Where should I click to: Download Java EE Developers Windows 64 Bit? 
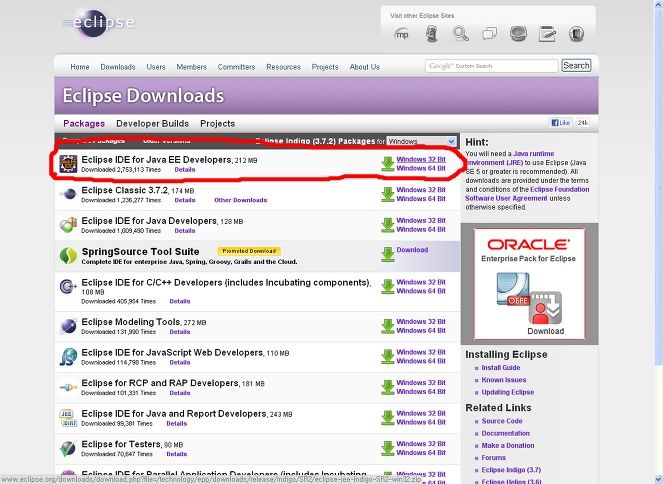pyautogui.click(x=421, y=168)
